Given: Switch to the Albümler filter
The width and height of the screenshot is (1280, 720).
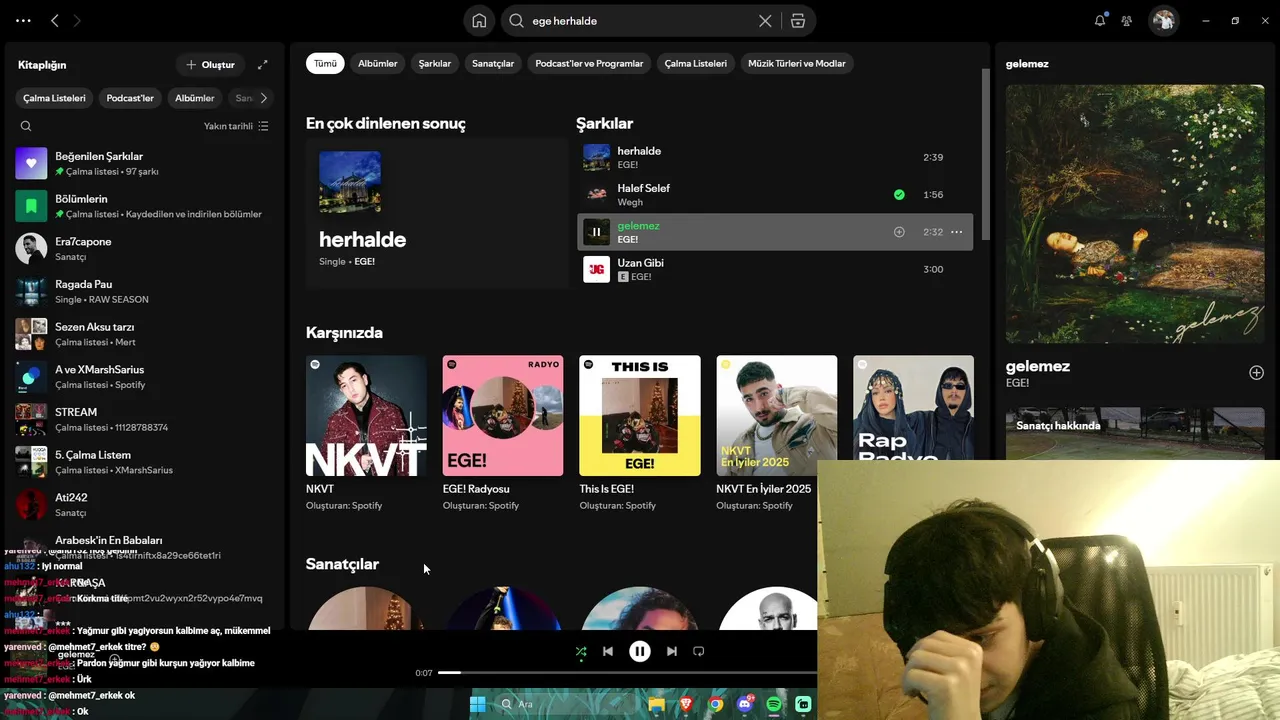Looking at the screenshot, I should tap(378, 63).
